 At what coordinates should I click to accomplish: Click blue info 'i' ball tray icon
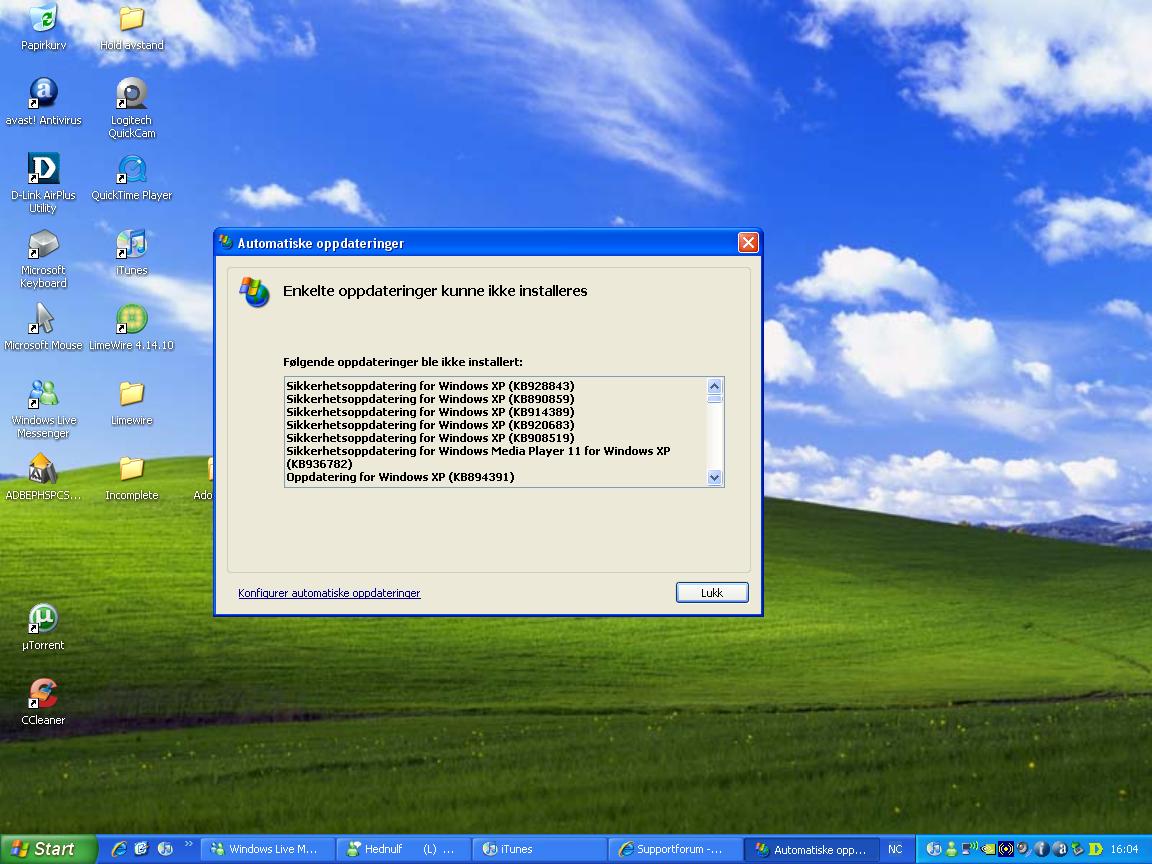[x=1041, y=849]
